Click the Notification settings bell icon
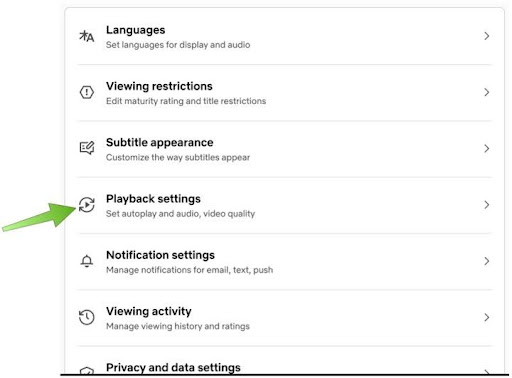This screenshot has width=512, height=378. pyautogui.click(x=87, y=261)
